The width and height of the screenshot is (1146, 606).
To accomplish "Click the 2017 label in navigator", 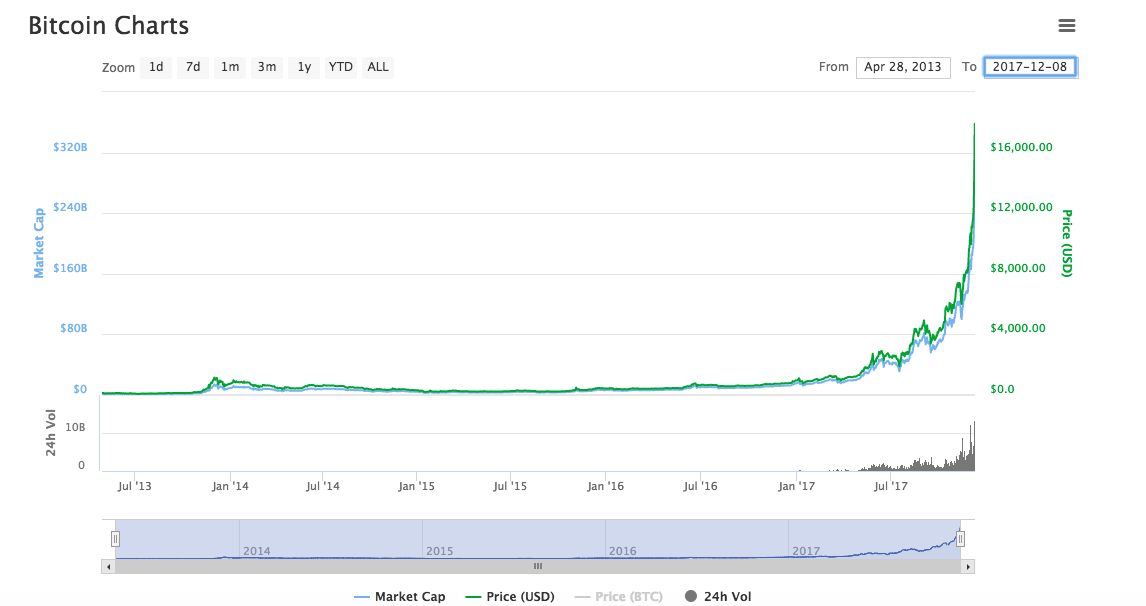I will pos(806,551).
